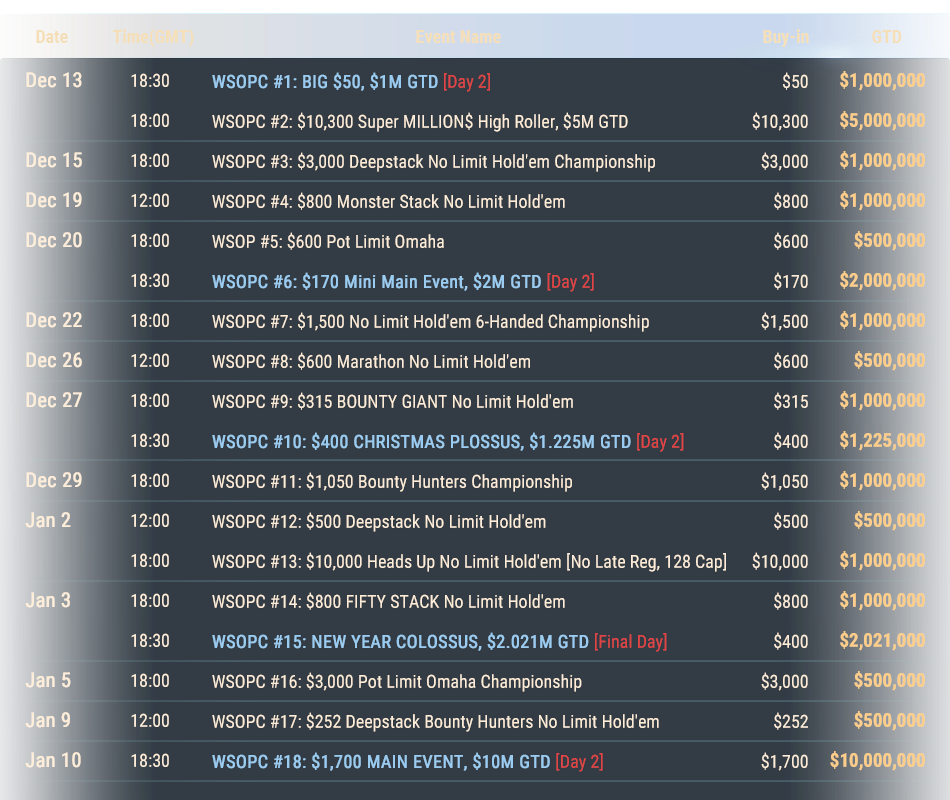Select the Dec 29 date cell
The image size is (950, 800).
54,480
